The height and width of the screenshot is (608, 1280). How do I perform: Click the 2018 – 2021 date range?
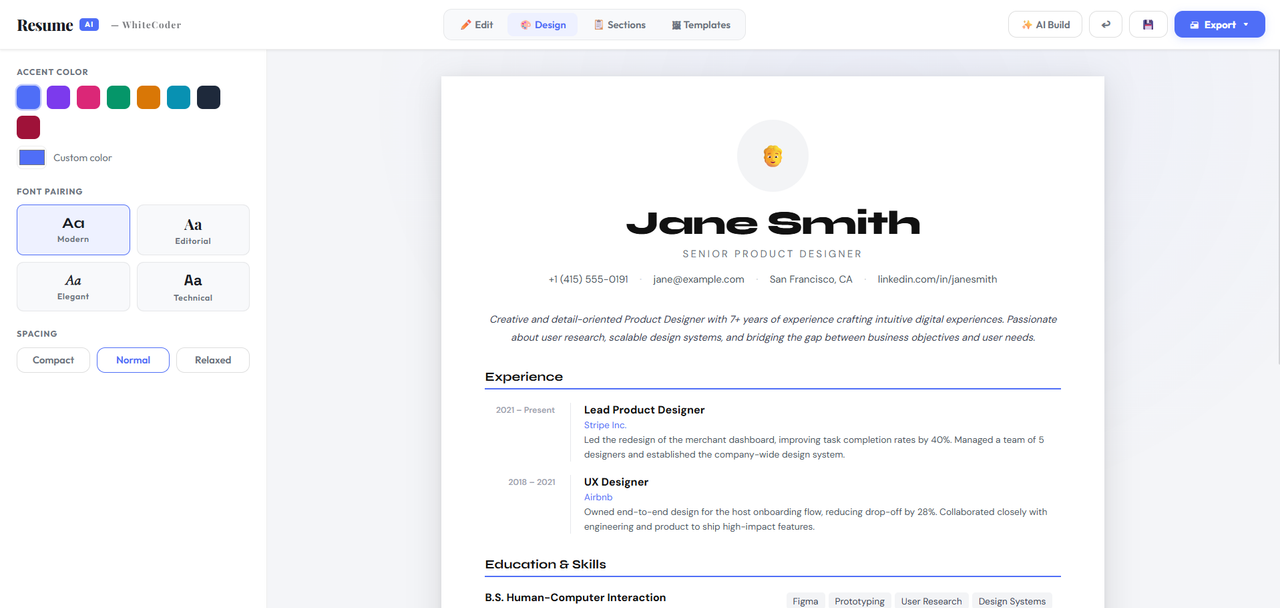(531, 482)
